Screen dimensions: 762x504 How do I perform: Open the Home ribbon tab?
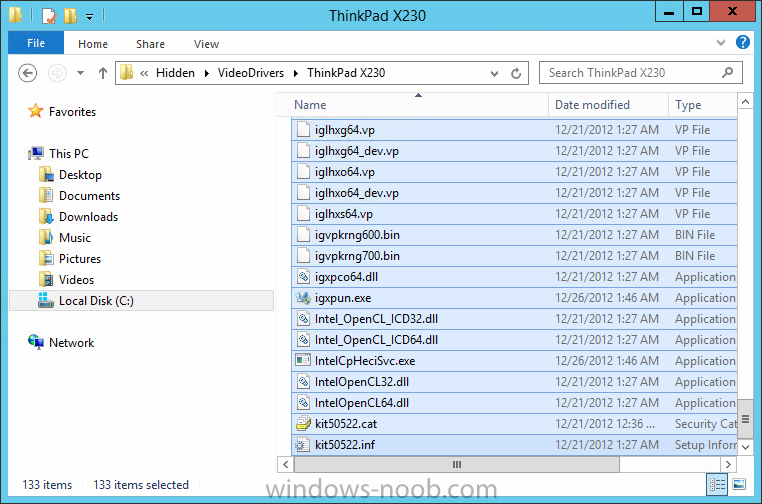click(x=93, y=44)
